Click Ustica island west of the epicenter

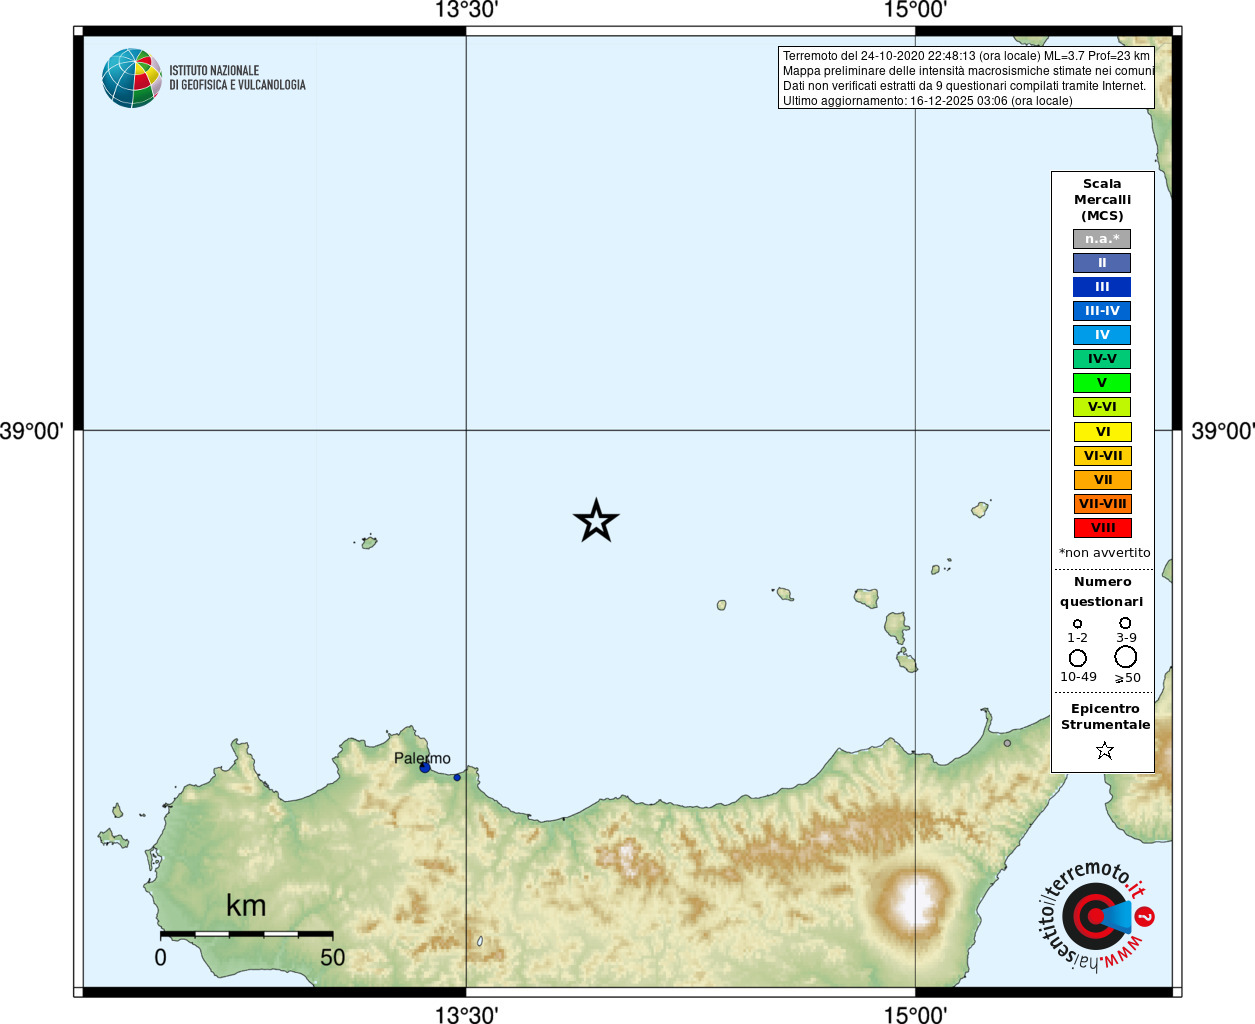369,542
